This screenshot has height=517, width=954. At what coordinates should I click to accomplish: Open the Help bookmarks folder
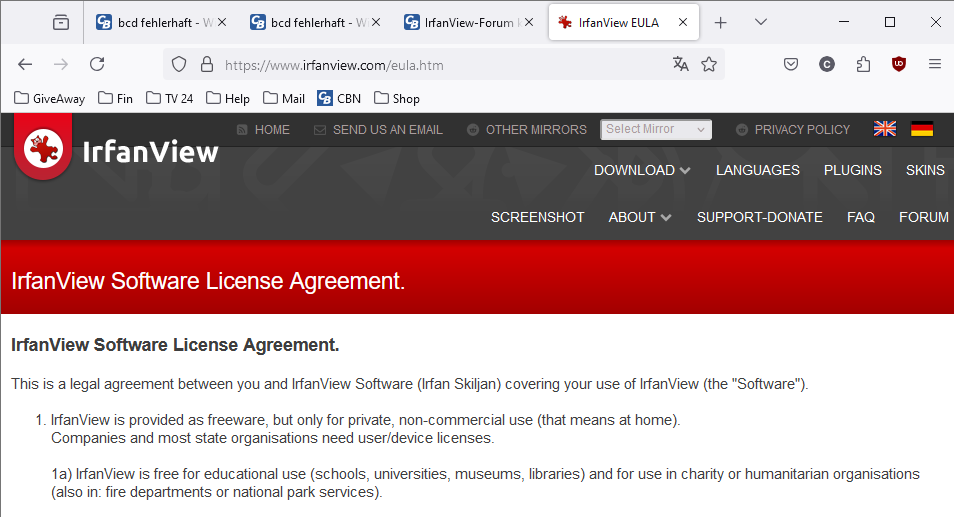[228, 99]
